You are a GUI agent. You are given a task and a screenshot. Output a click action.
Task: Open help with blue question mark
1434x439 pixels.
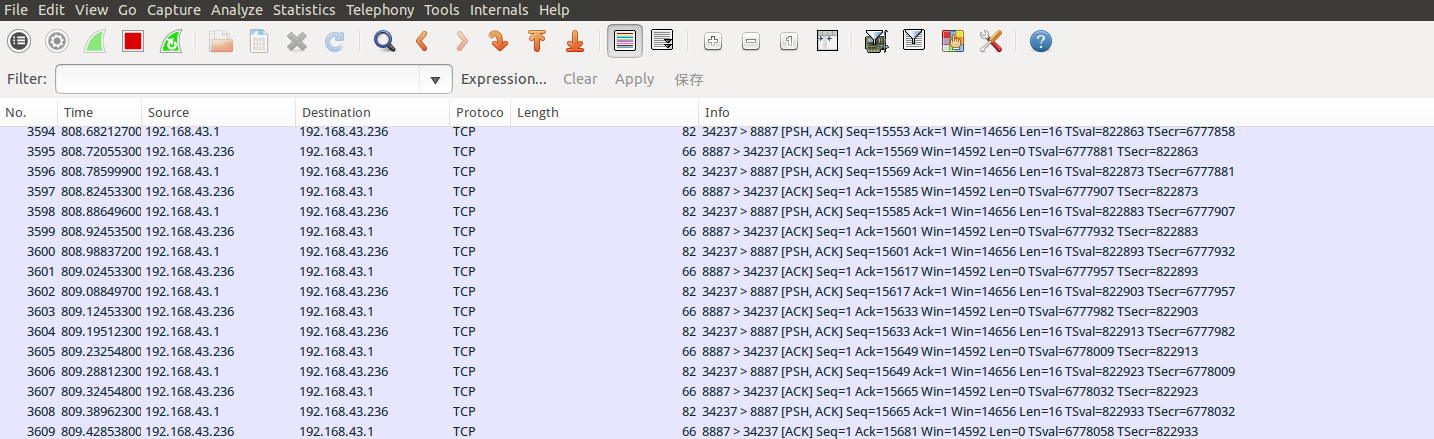coord(1040,41)
